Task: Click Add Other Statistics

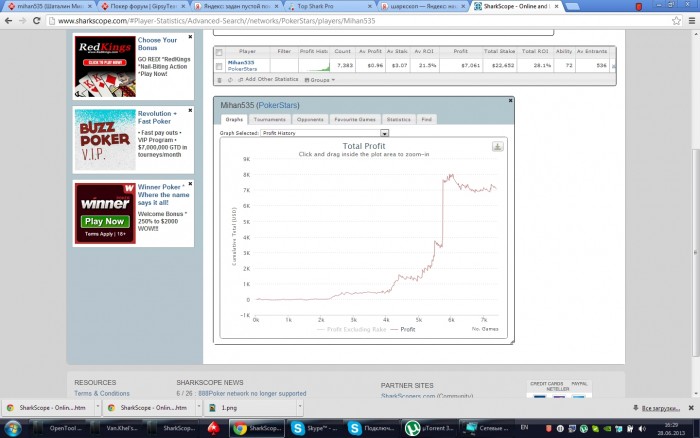Action: coord(268,79)
